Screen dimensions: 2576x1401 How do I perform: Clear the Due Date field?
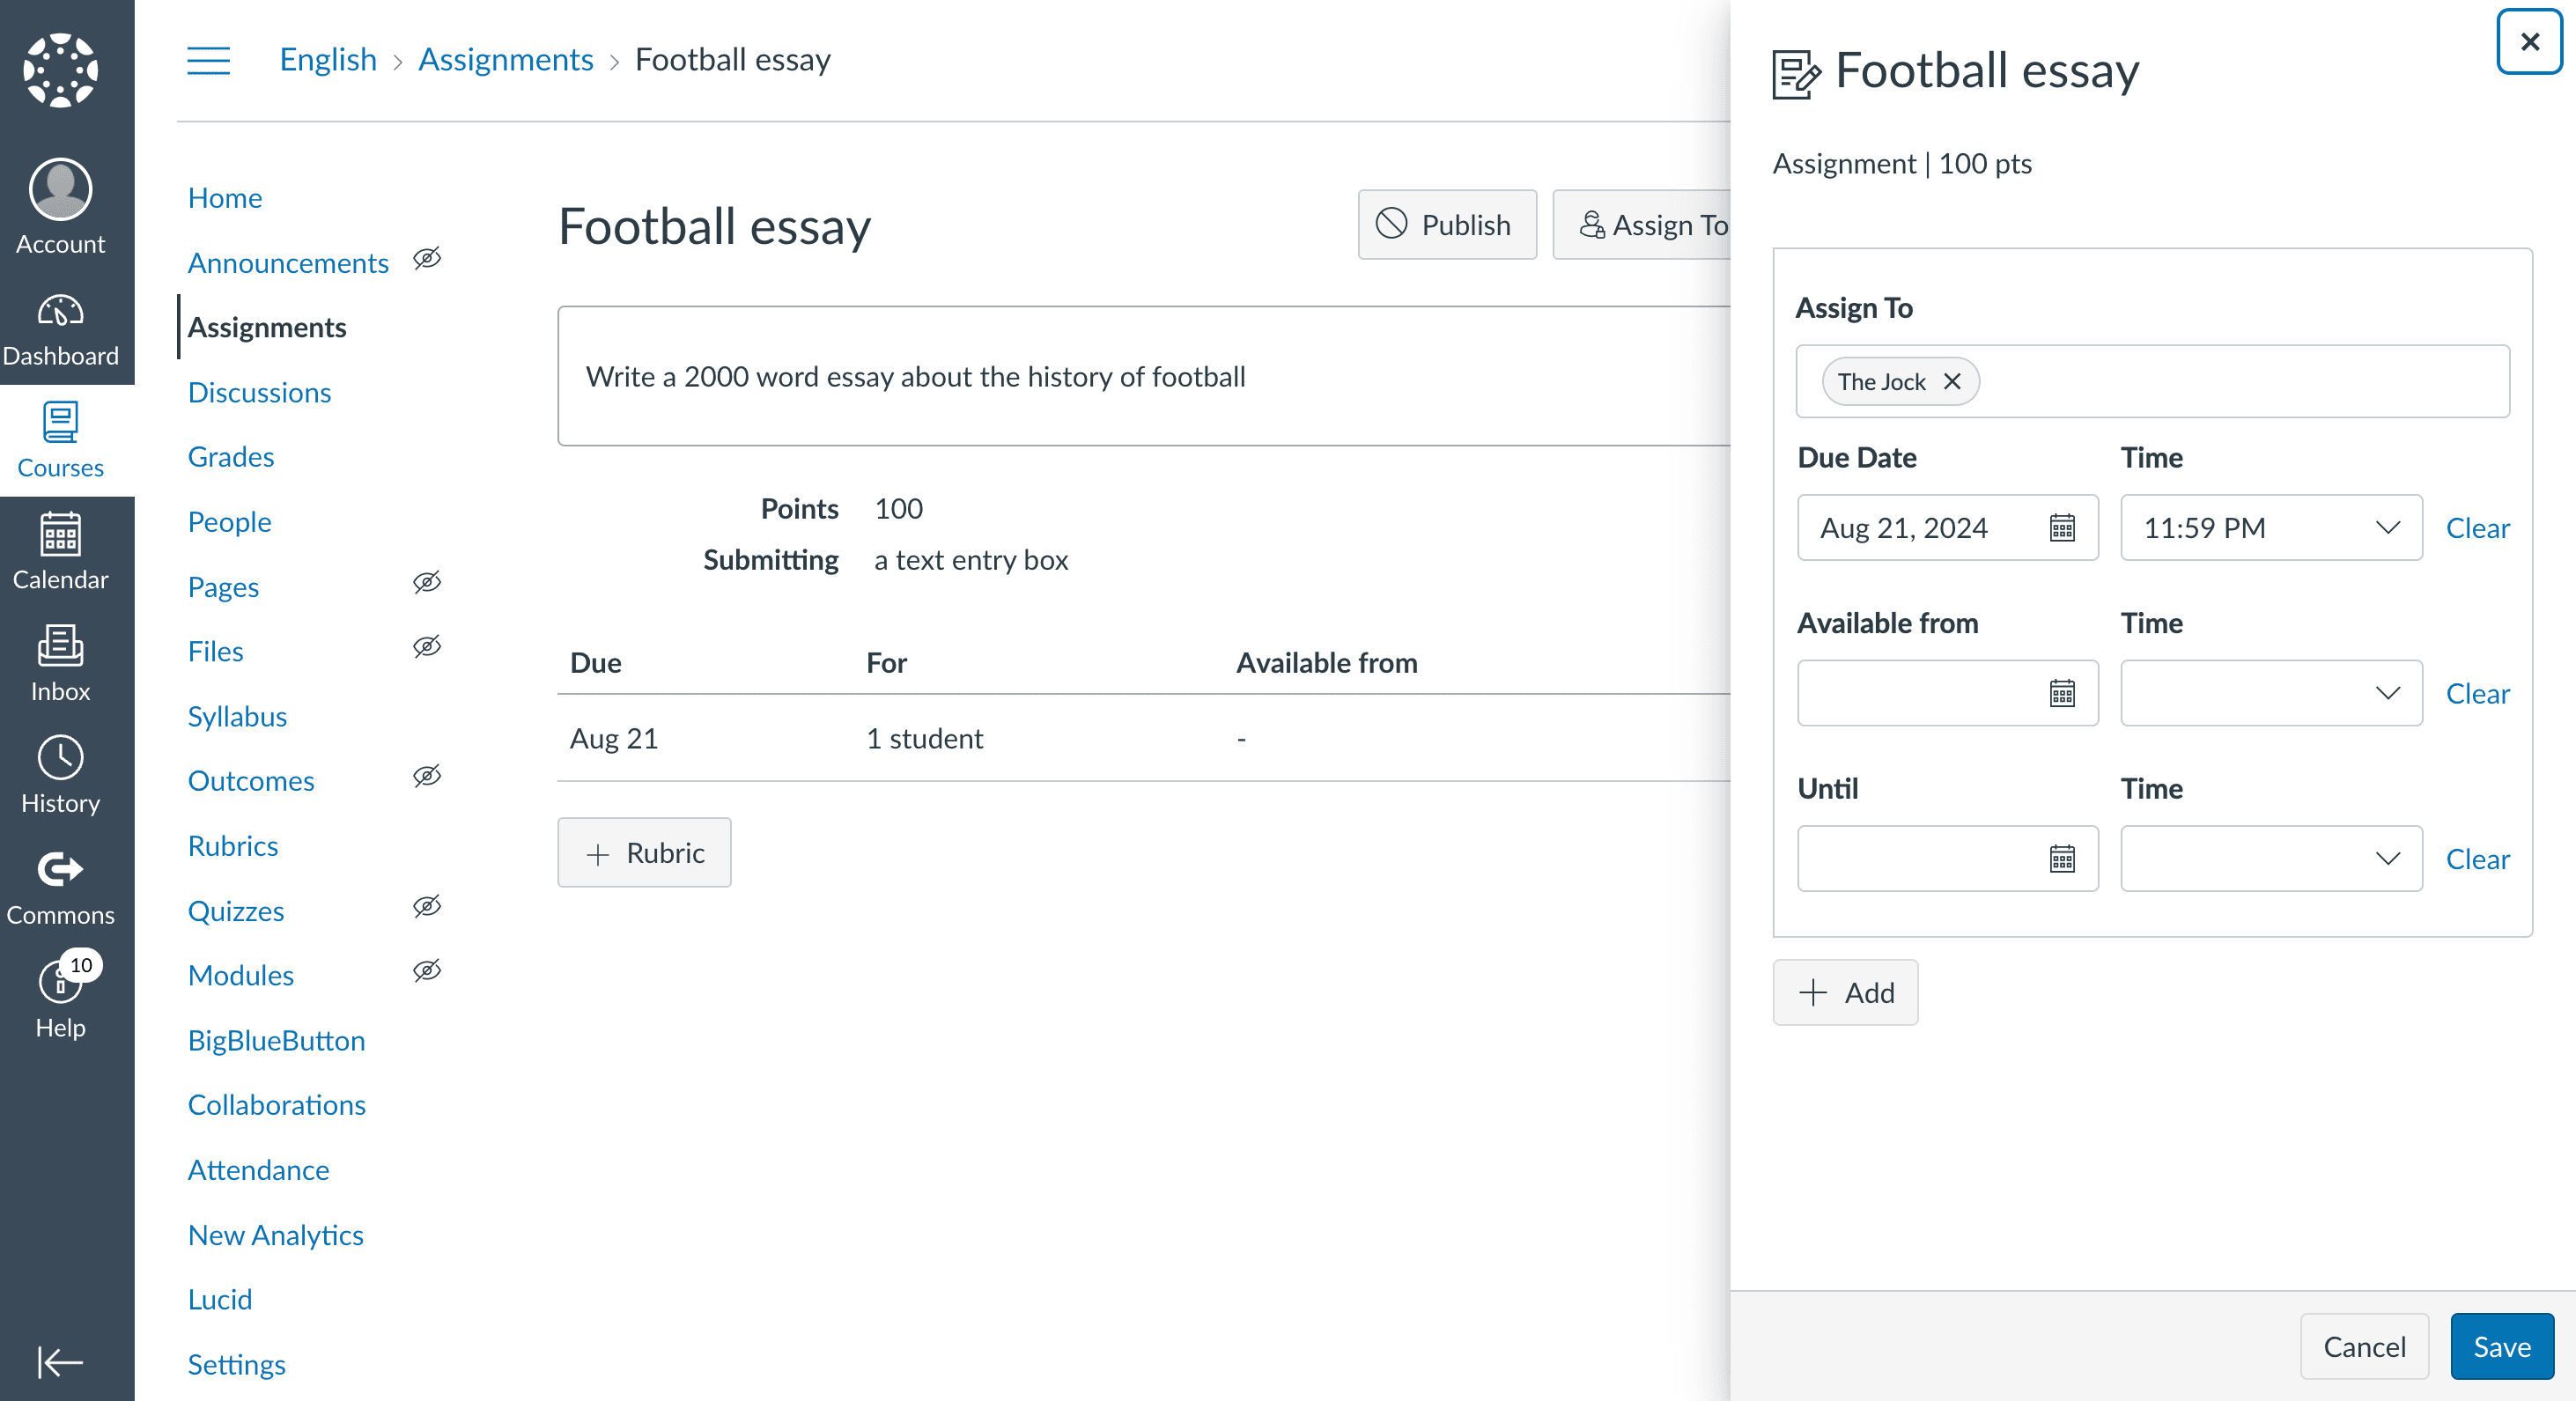2476,528
